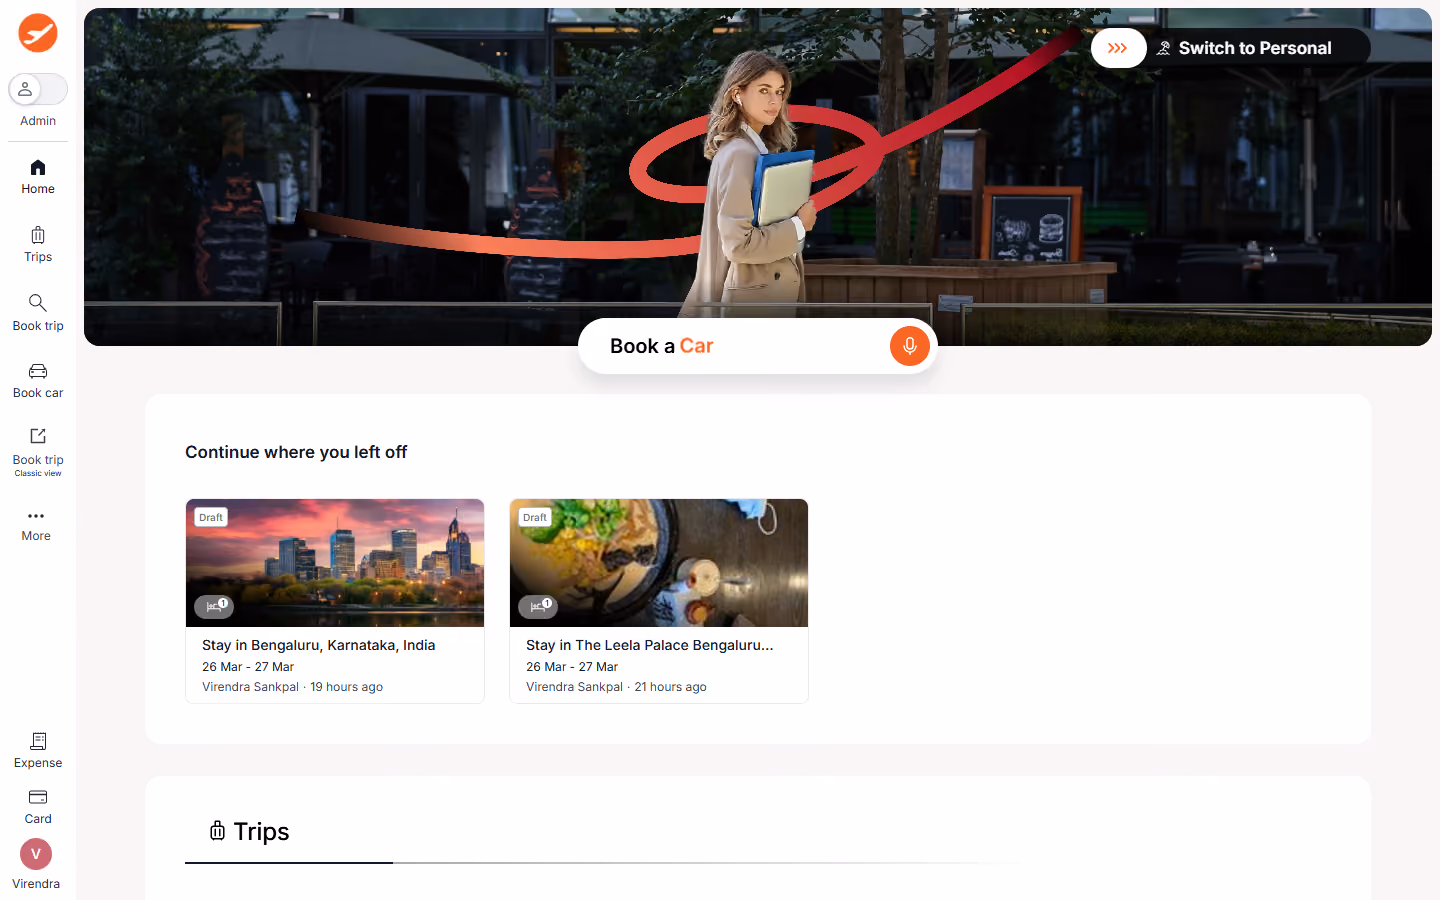This screenshot has width=1440, height=900.
Task: Click "19 hours ago" timestamp text
Action: [346, 687]
